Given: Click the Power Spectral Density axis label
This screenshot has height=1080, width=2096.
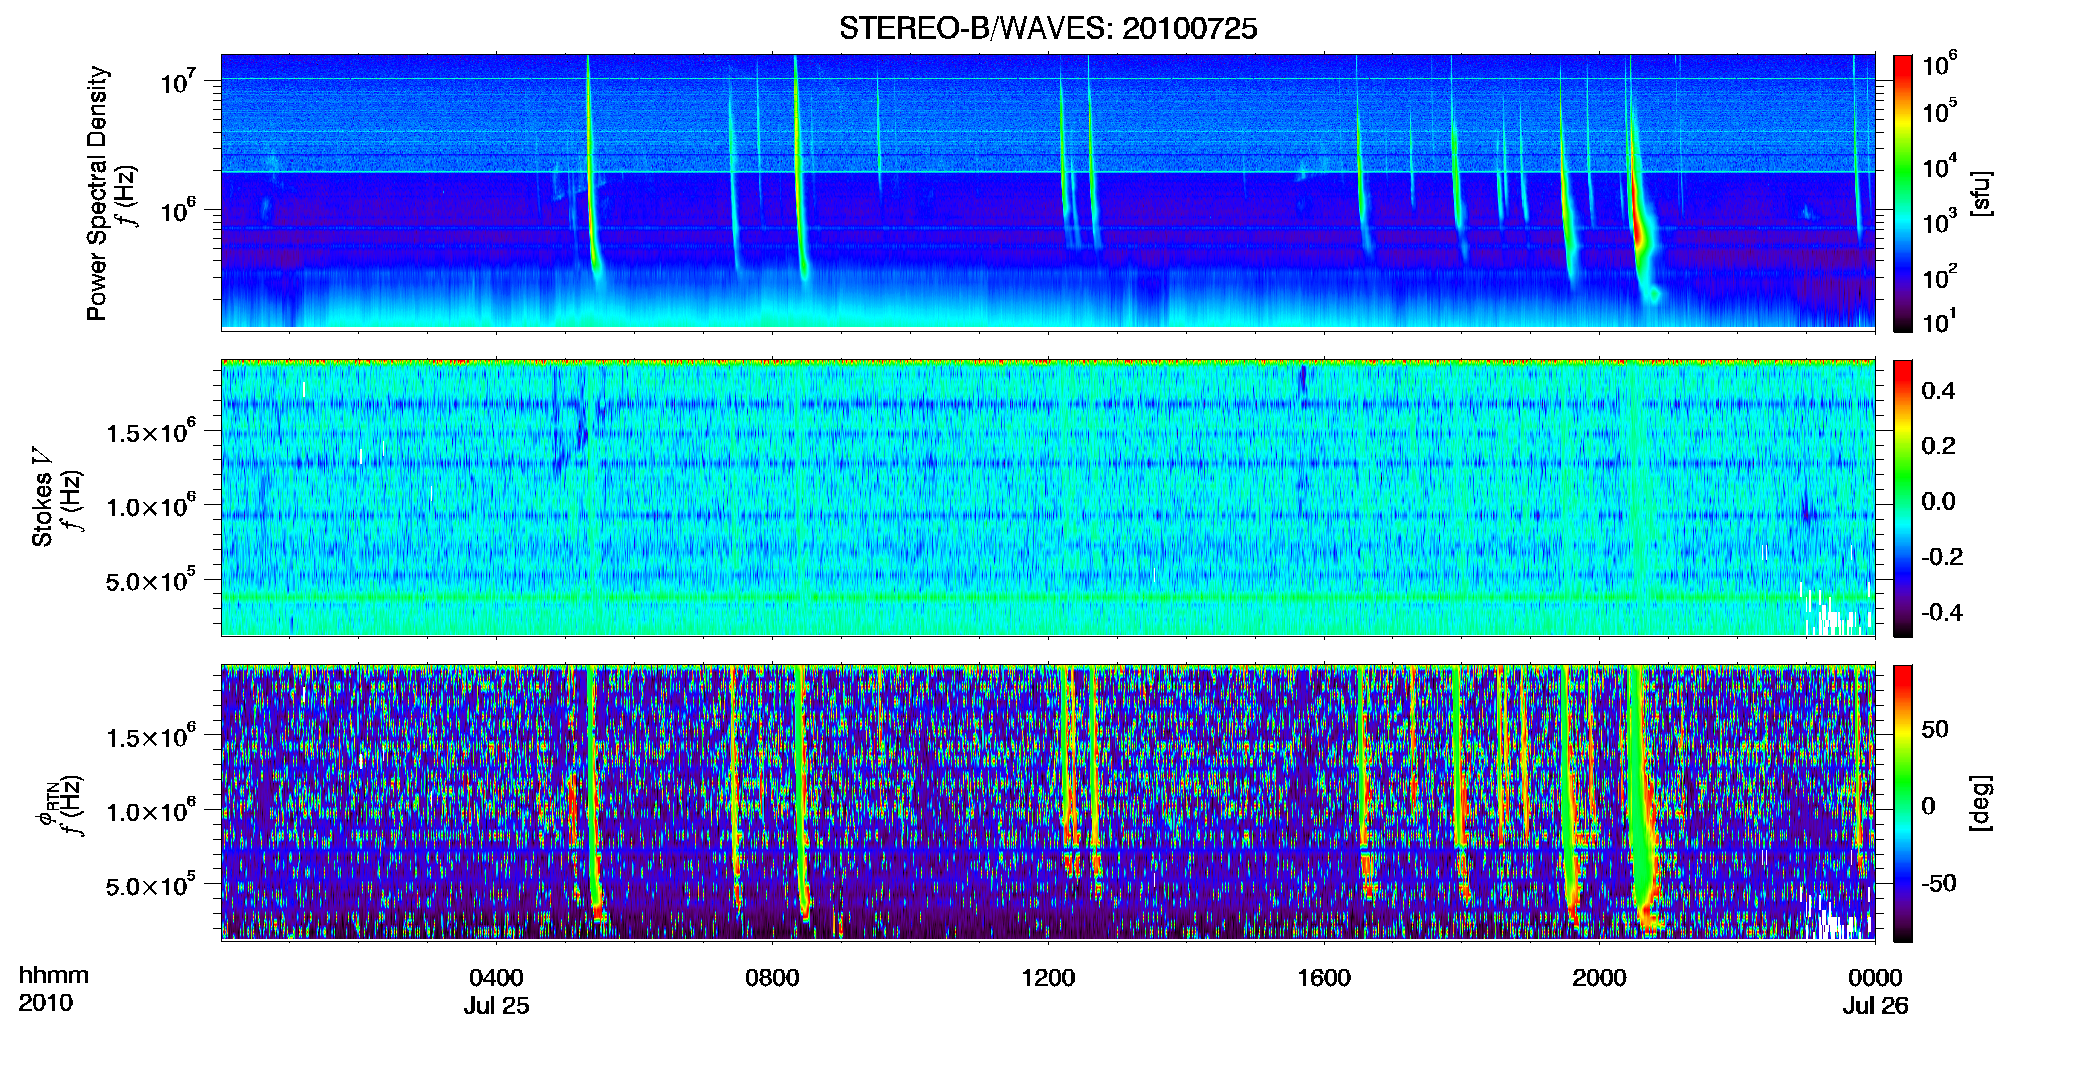Looking at the screenshot, I should [x=97, y=193].
